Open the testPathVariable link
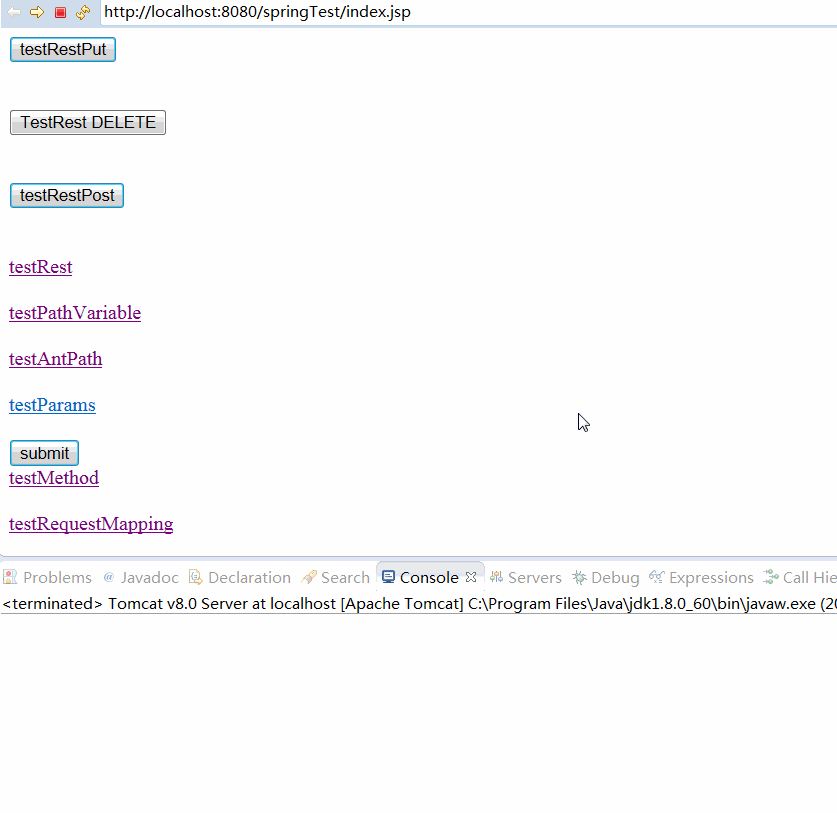The height and width of the screenshot is (813, 837). [75, 313]
